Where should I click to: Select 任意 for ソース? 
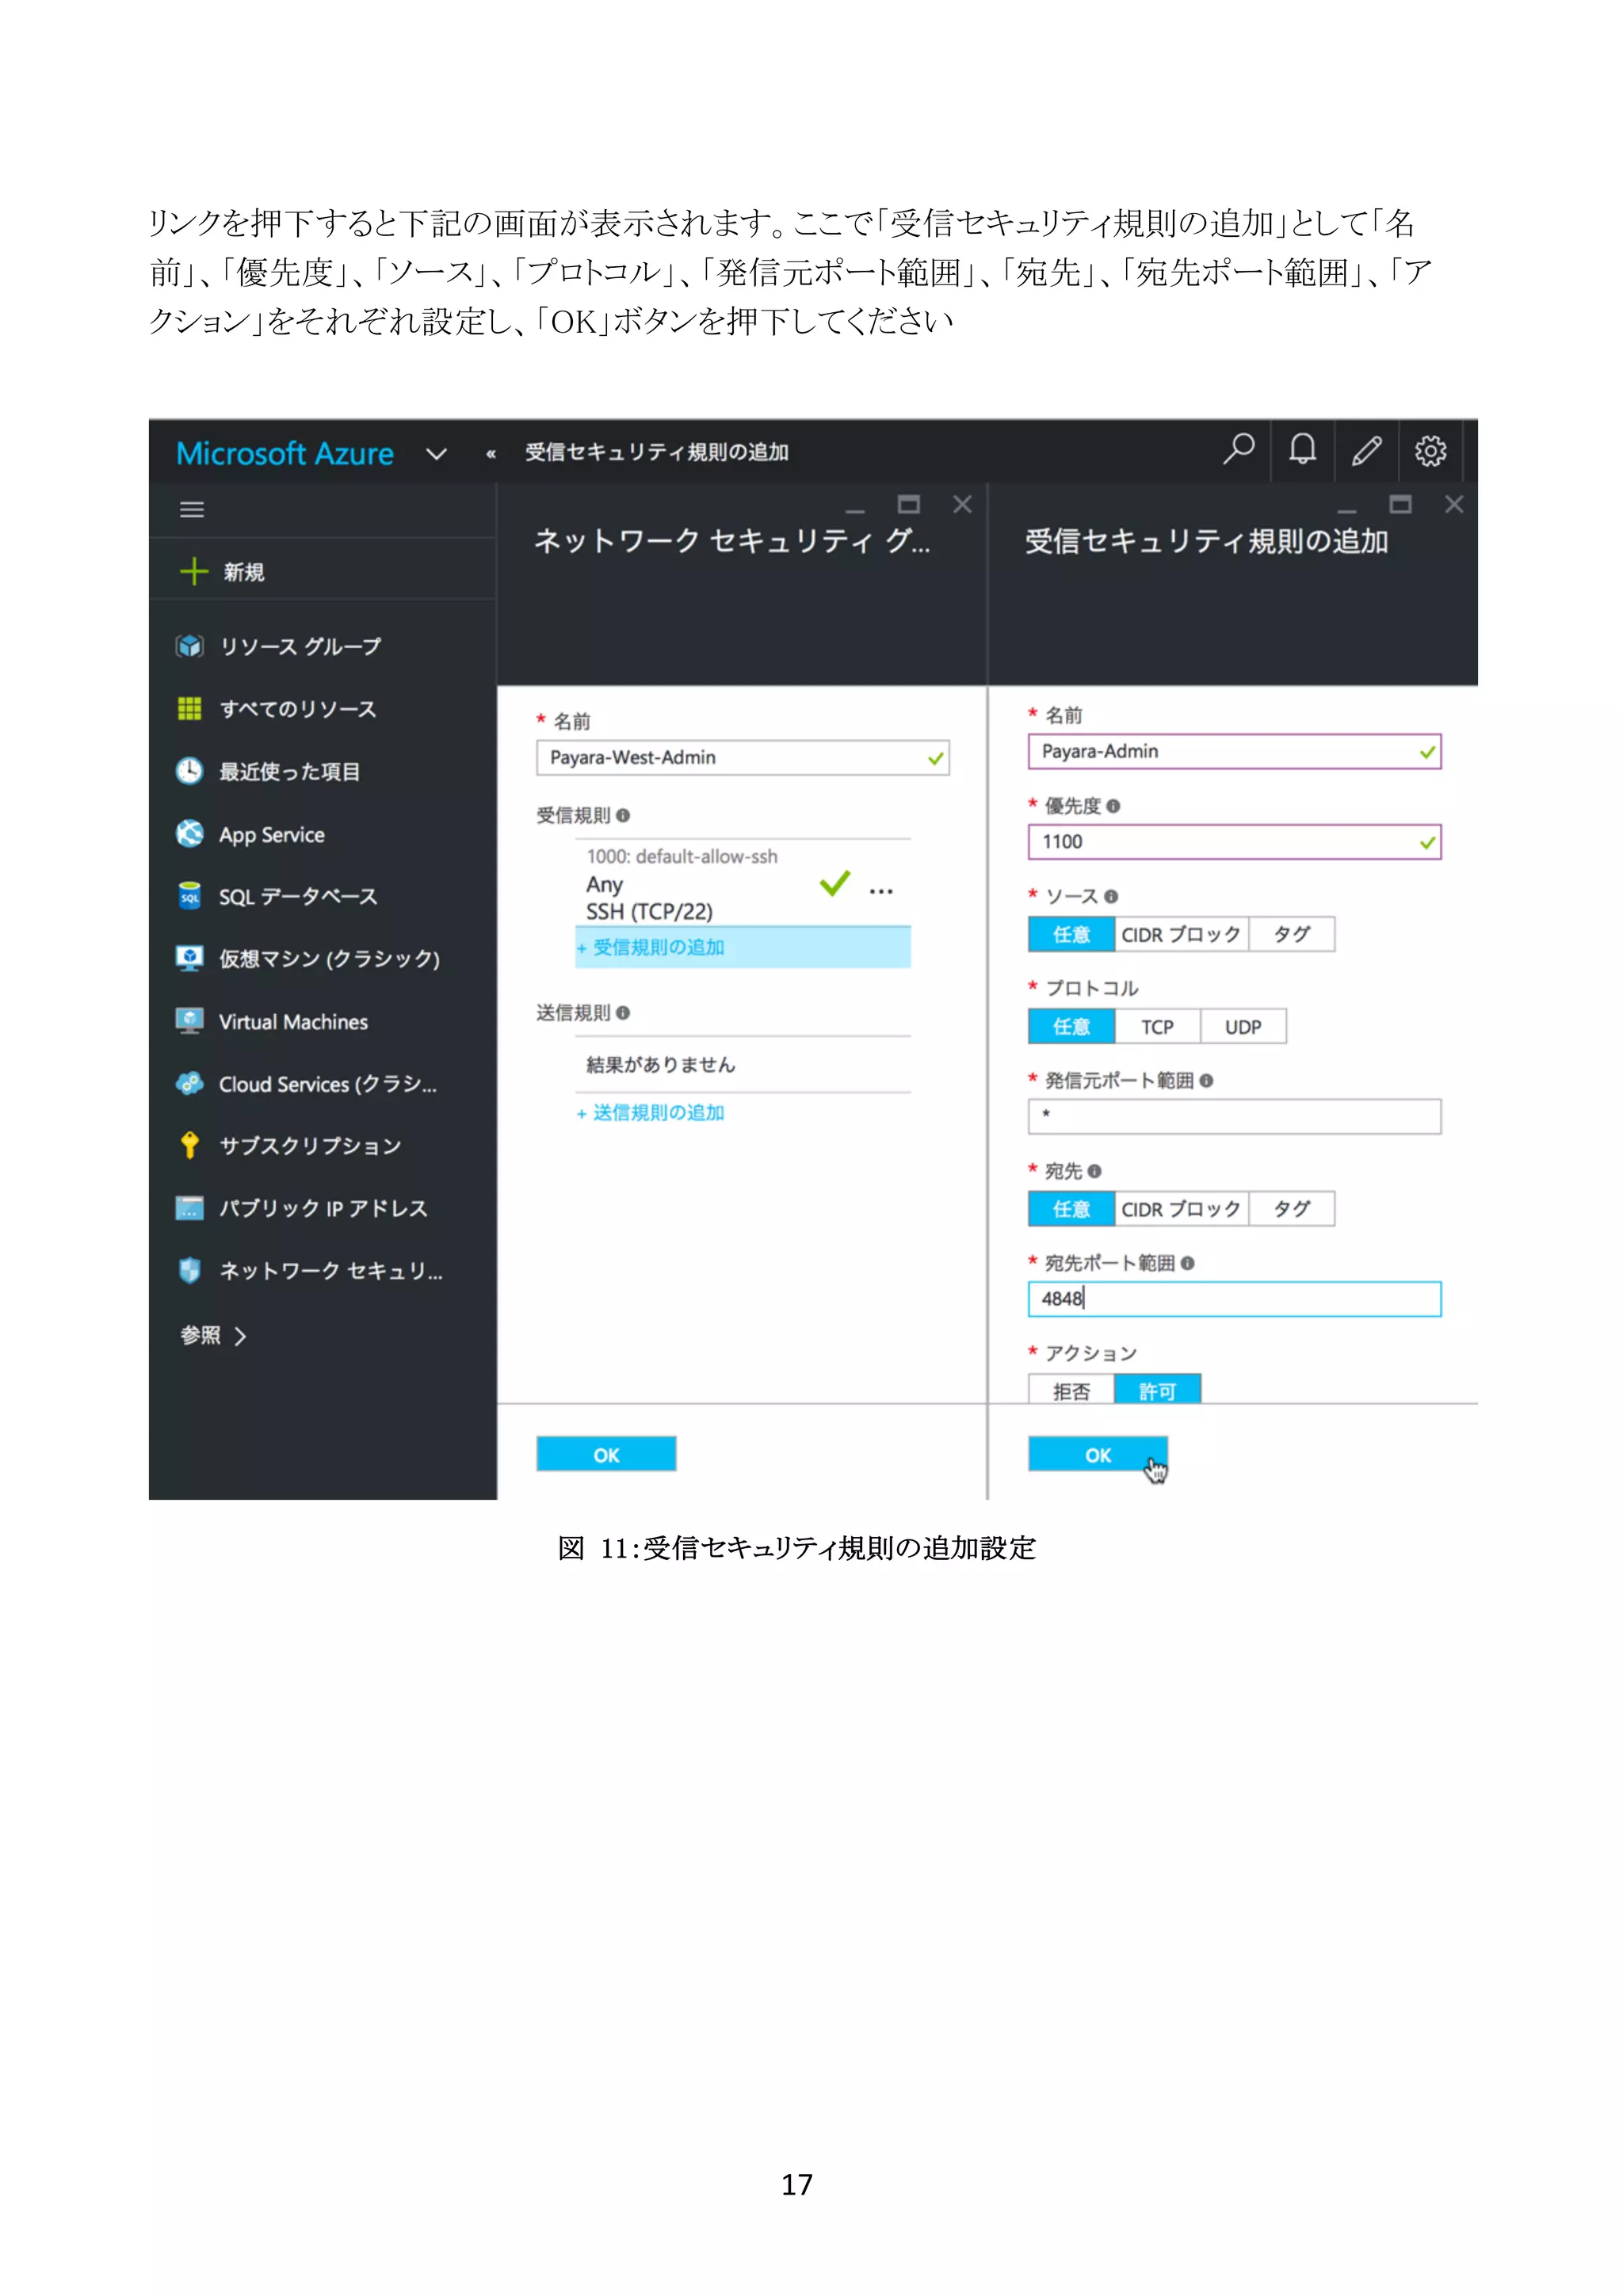click(1071, 934)
